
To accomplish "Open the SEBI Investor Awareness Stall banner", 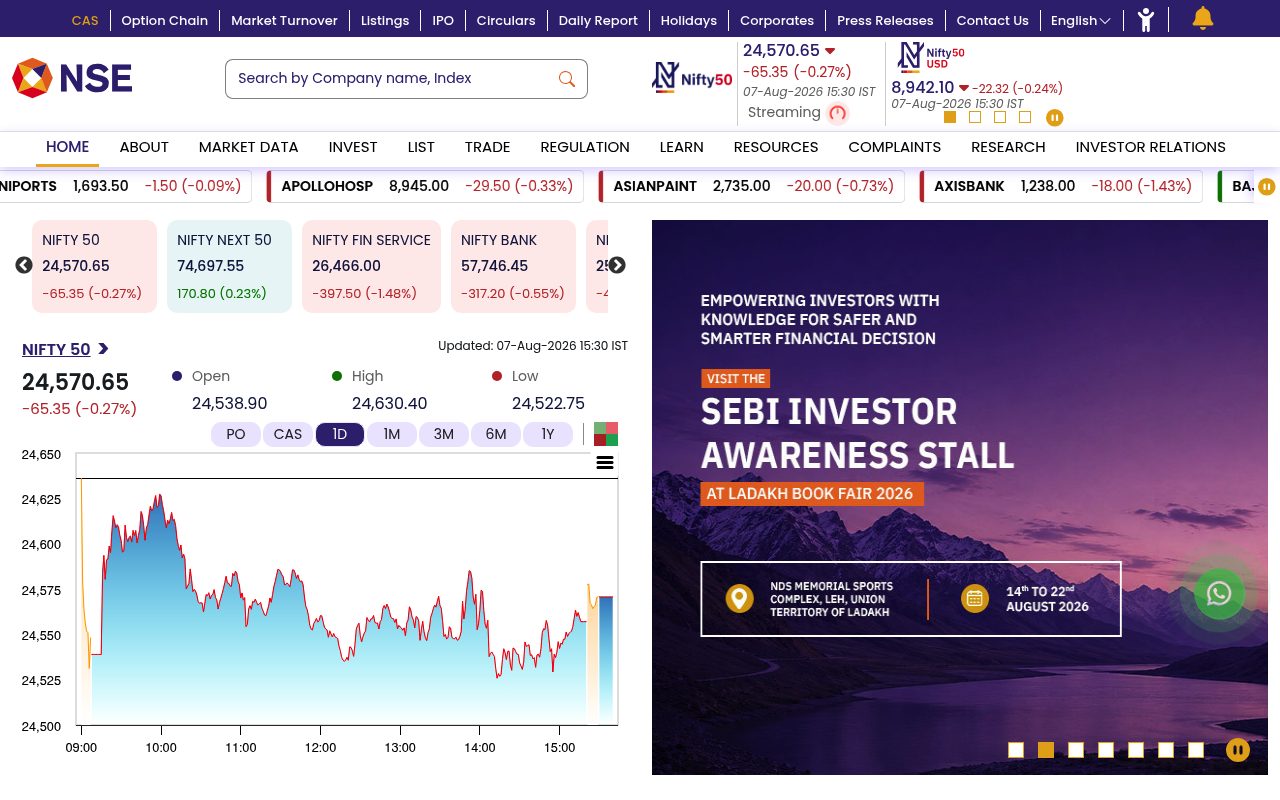I will point(960,497).
